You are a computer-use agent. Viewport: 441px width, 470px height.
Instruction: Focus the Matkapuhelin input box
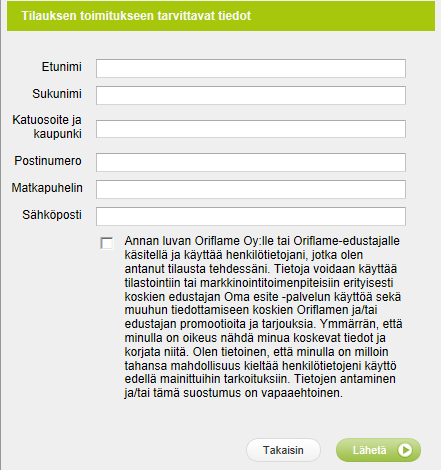(251, 189)
